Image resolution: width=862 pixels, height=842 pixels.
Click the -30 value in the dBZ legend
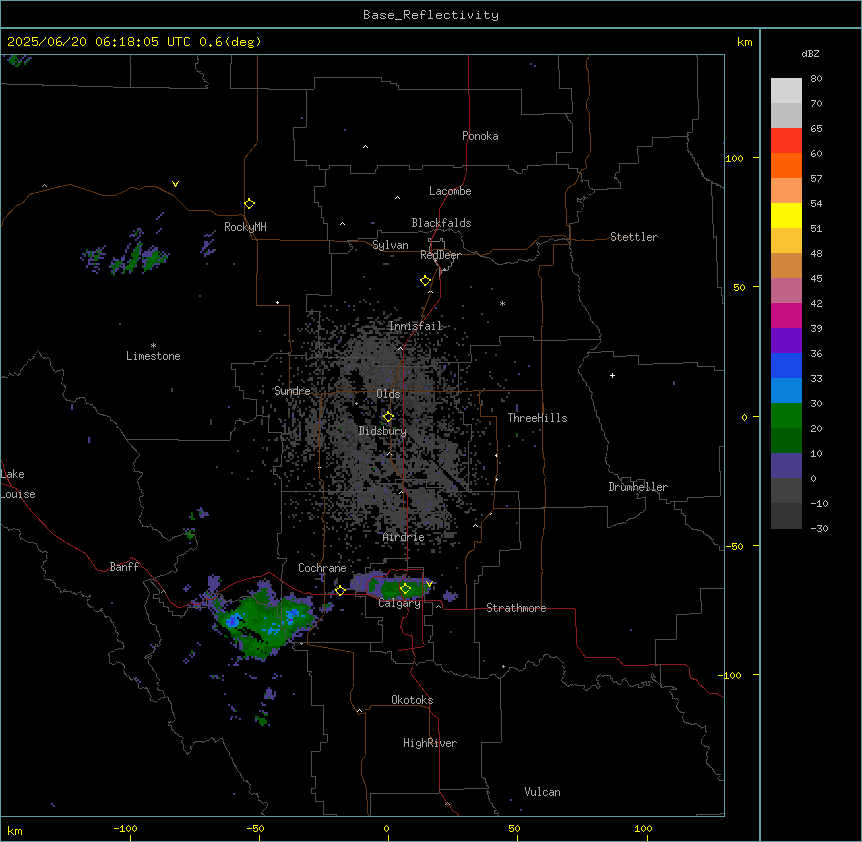point(819,528)
